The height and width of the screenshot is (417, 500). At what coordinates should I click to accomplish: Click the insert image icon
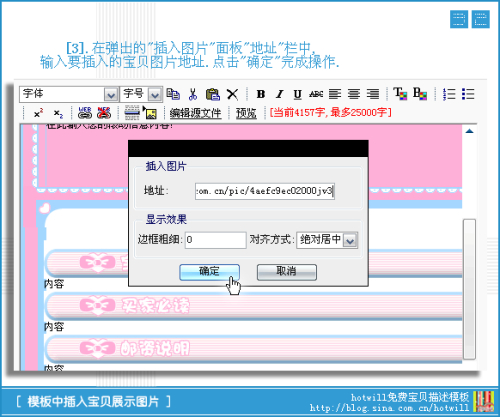click(150, 113)
